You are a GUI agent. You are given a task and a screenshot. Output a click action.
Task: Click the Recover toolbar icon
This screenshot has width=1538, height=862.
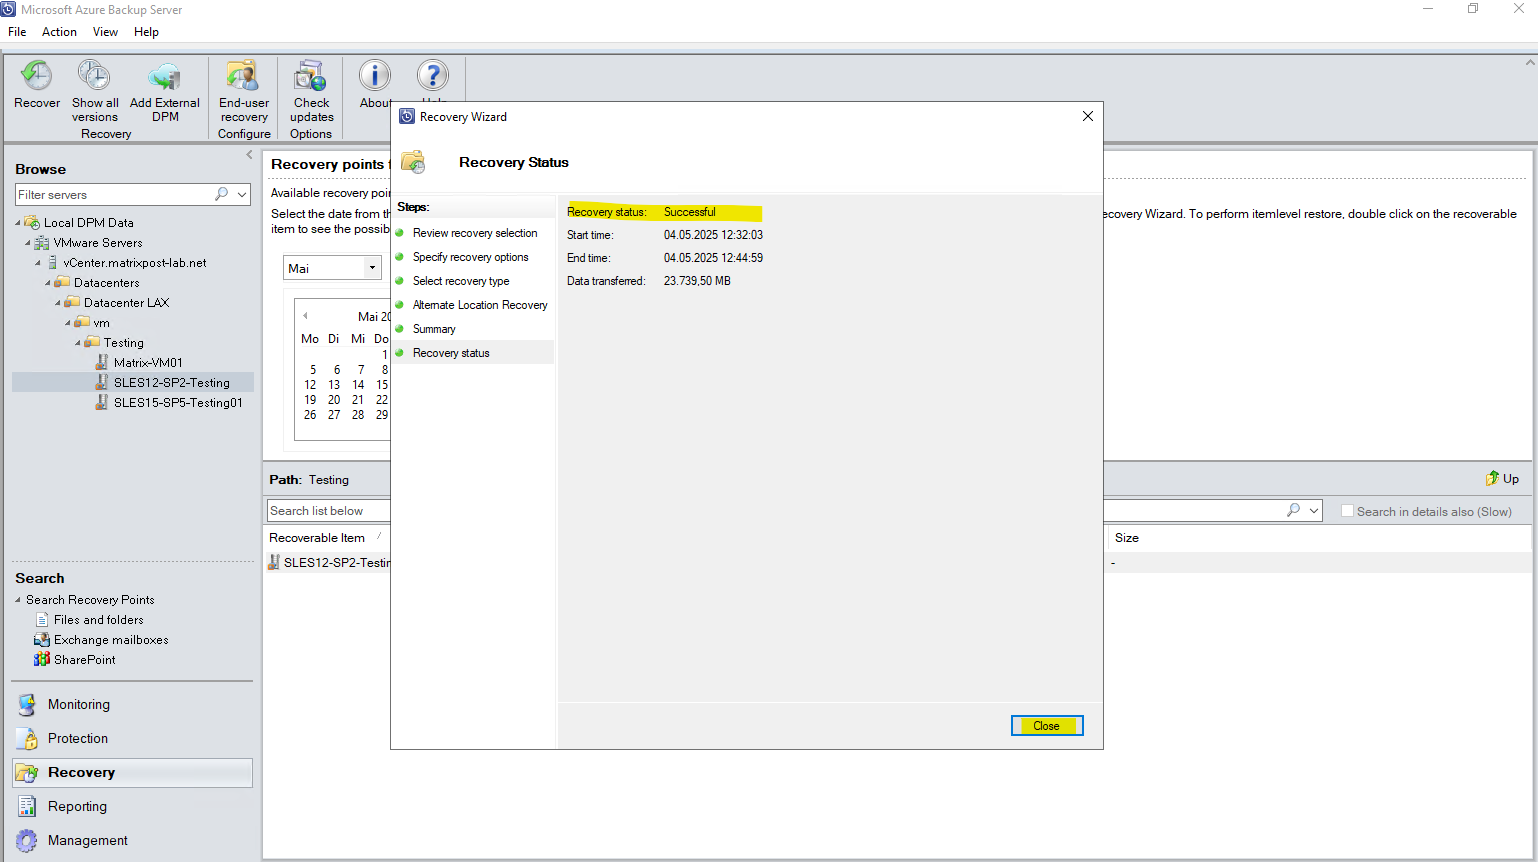tap(37, 76)
